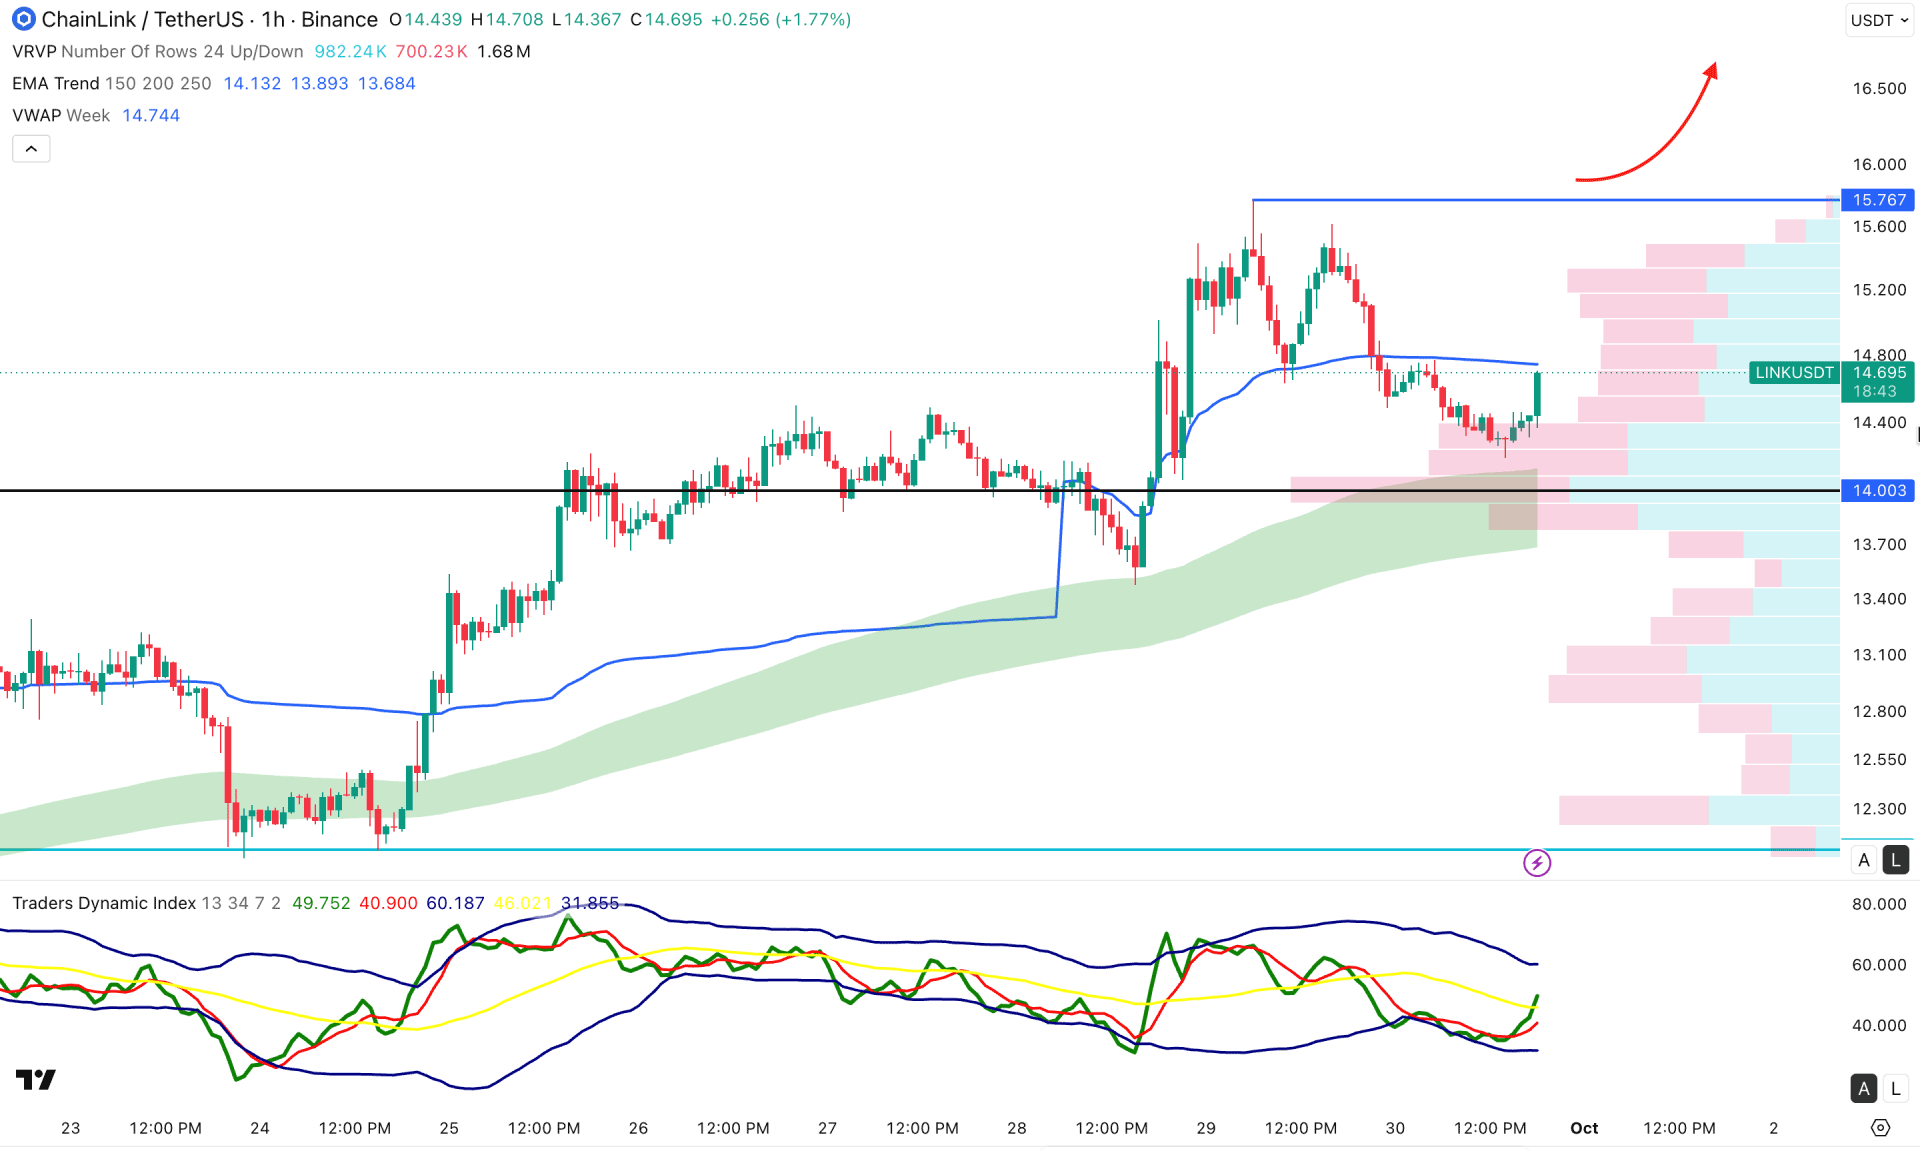The height and width of the screenshot is (1151, 1920).
Task: Click the purple lightning event marker icon
Action: click(x=1537, y=863)
